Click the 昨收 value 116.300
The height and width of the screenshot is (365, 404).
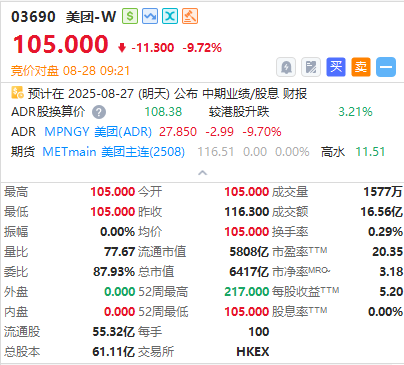[247, 212]
